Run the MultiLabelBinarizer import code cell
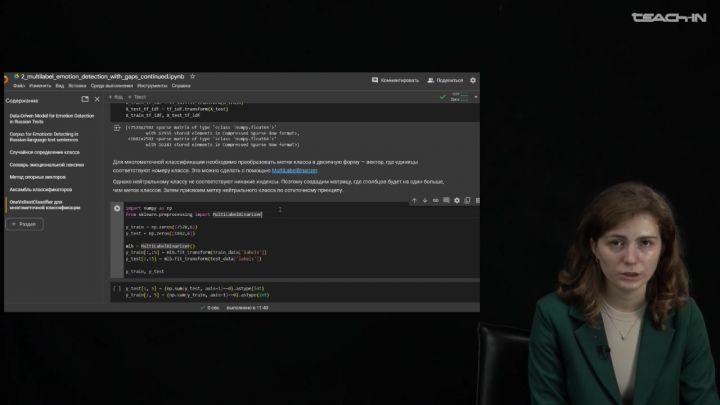This screenshot has height=405, width=720. pos(117,208)
